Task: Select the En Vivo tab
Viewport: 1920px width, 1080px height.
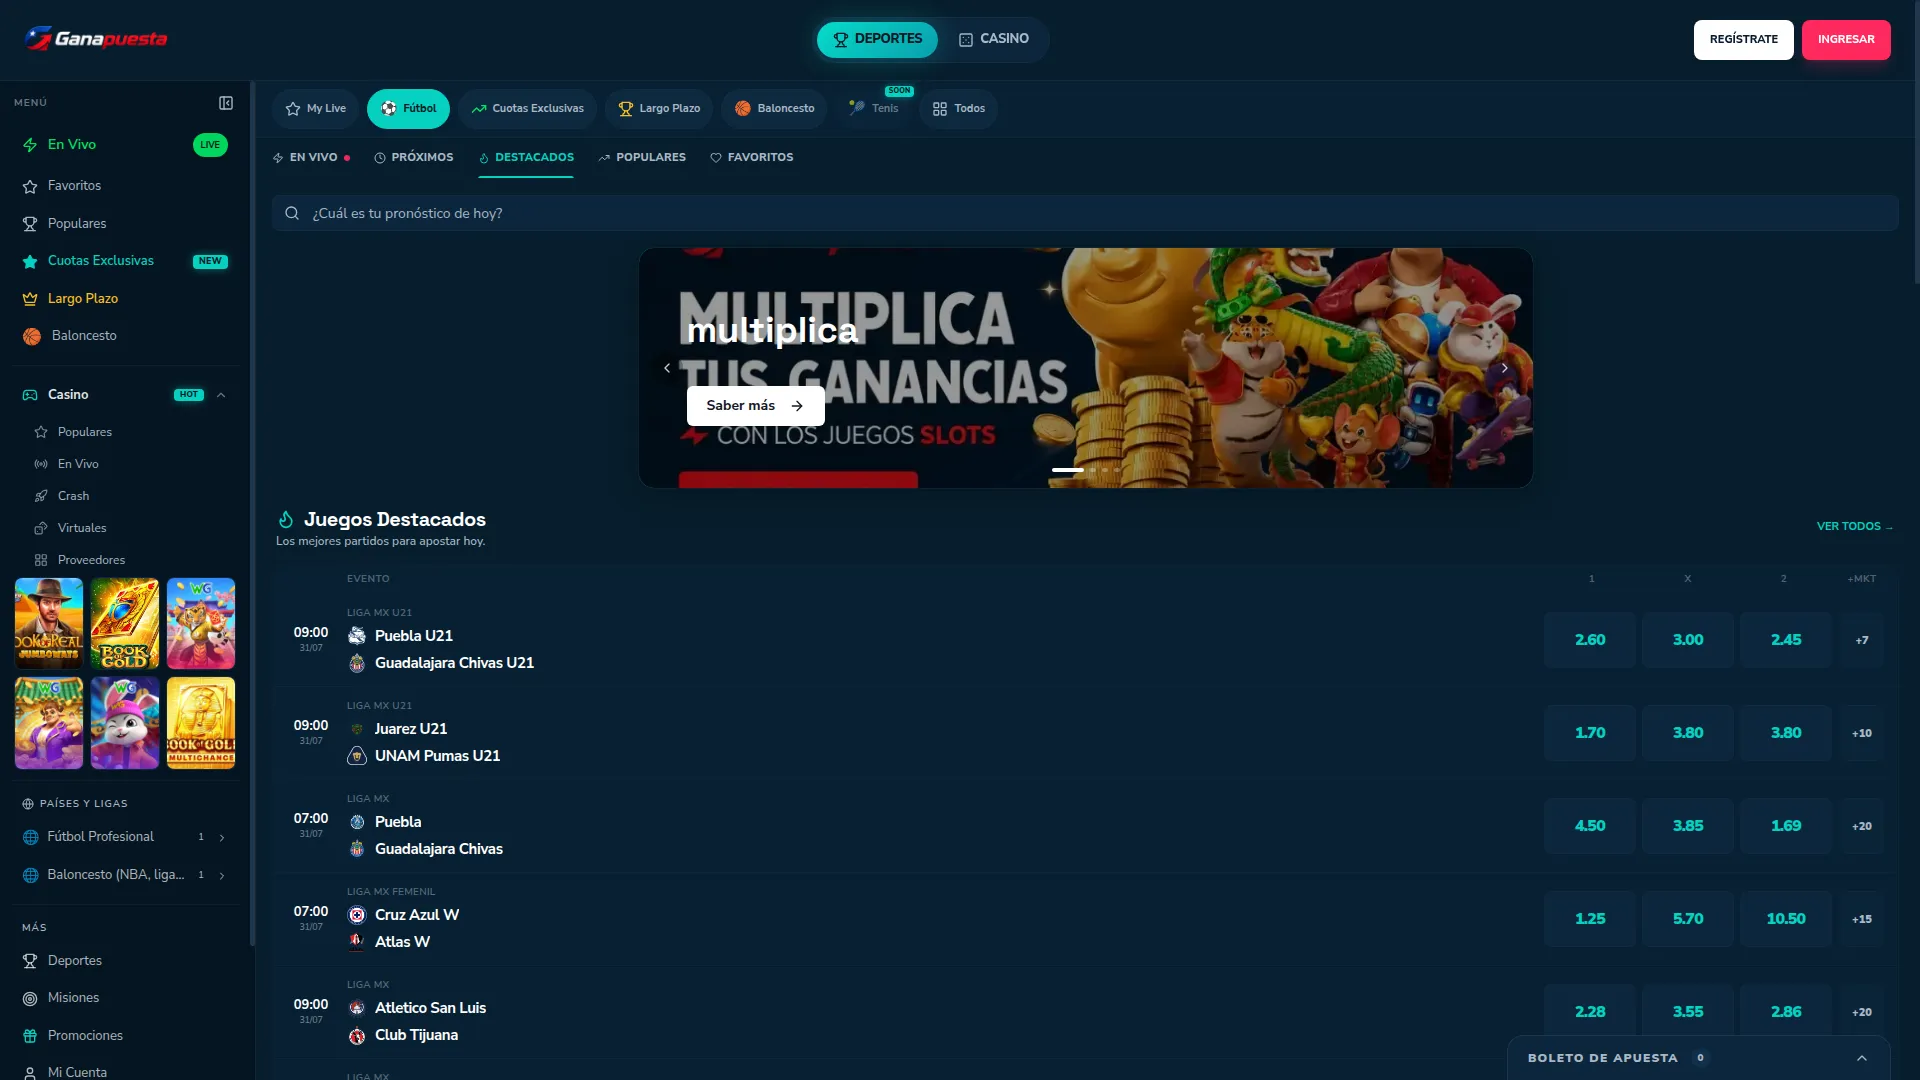Action: coord(311,158)
